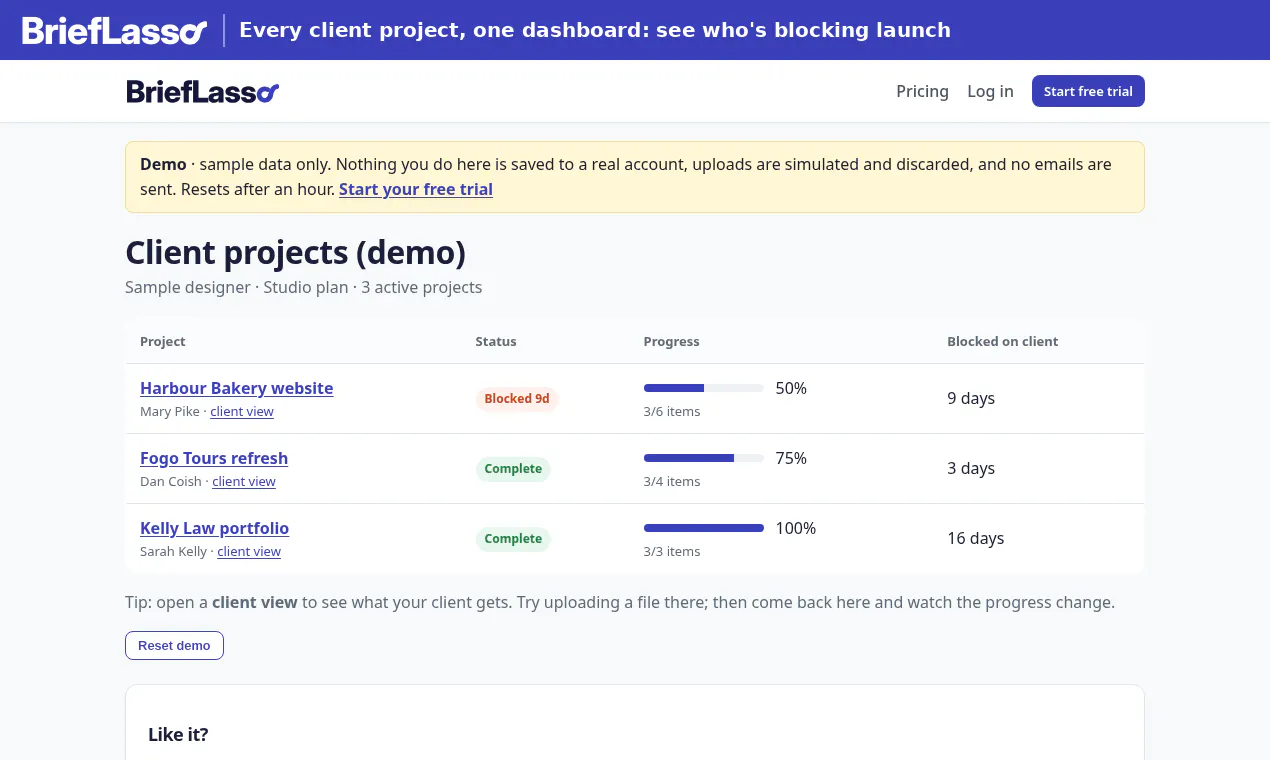Click the Reset demo button
This screenshot has width=1270, height=760.
[x=174, y=645]
